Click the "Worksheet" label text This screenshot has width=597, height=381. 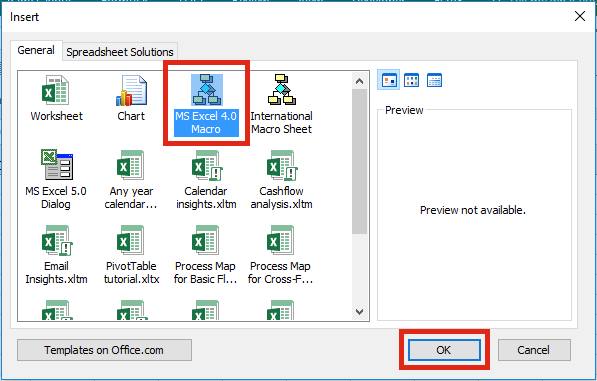click(x=56, y=116)
